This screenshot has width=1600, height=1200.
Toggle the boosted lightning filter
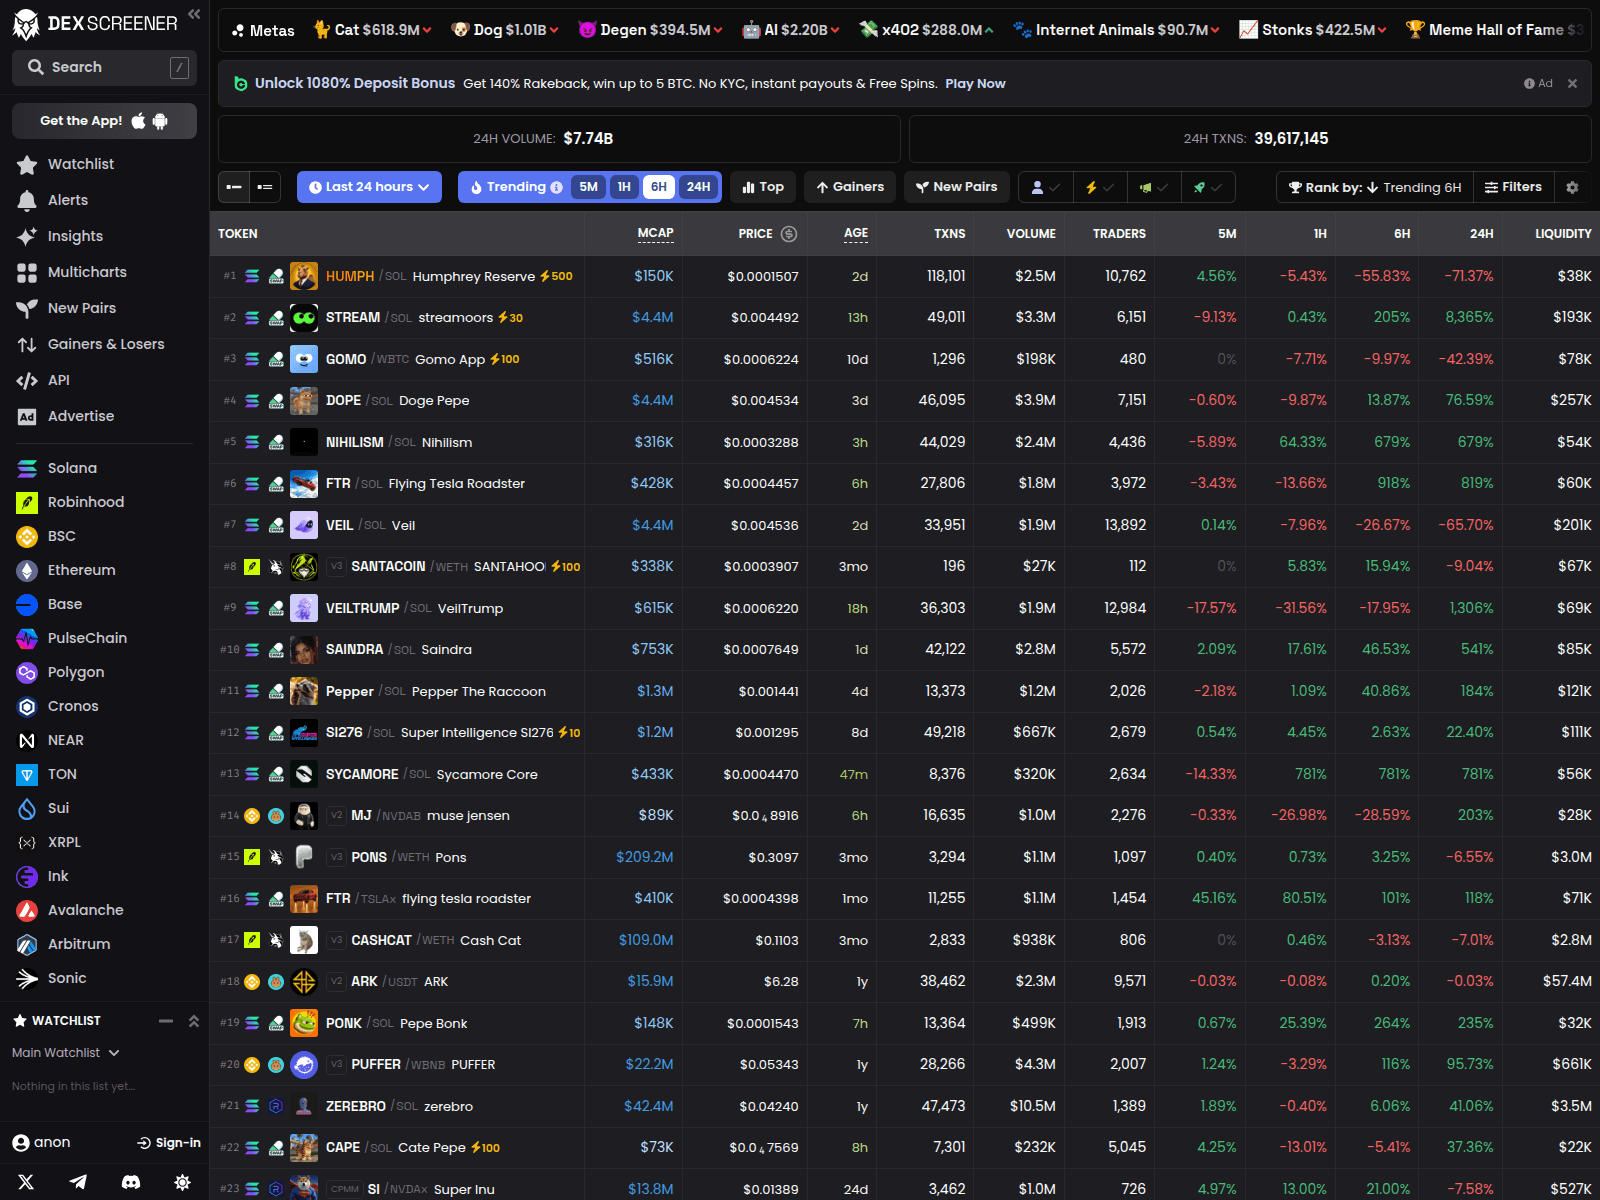(x=1100, y=187)
